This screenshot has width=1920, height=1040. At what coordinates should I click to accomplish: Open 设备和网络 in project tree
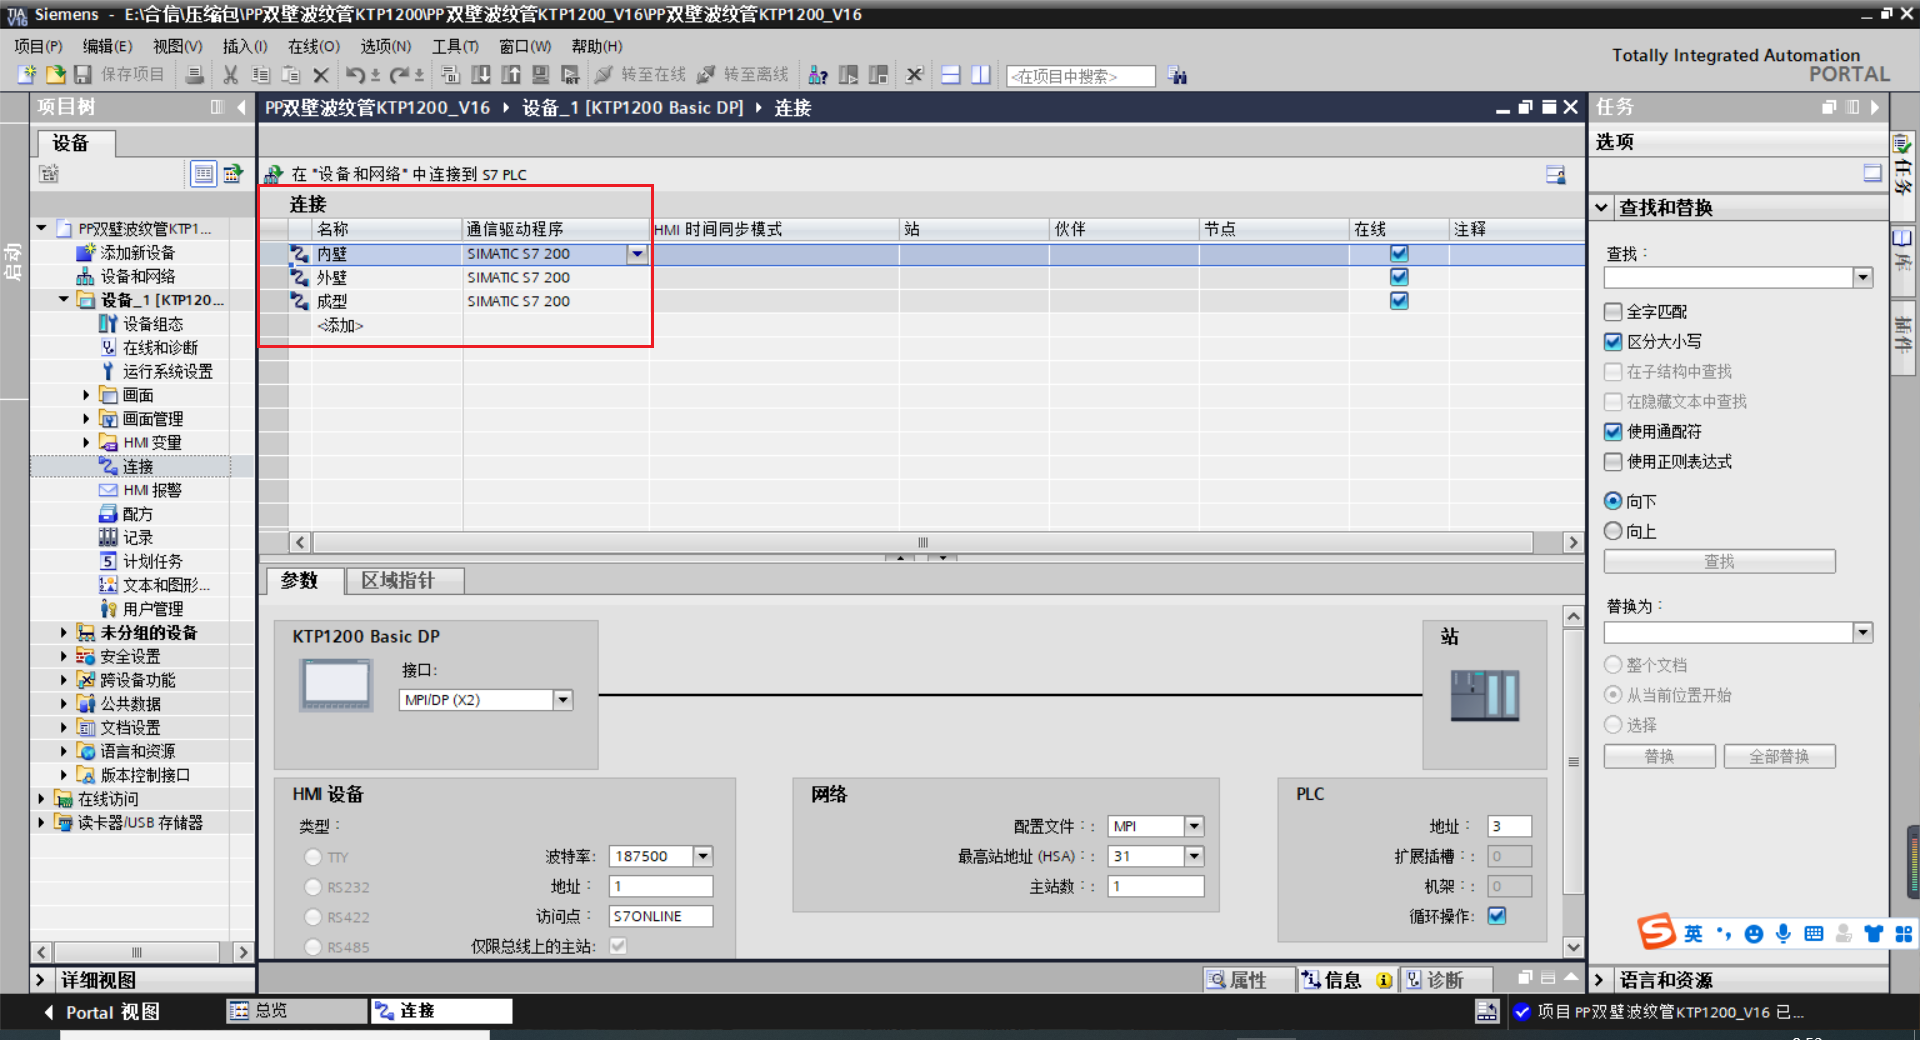click(137, 276)
